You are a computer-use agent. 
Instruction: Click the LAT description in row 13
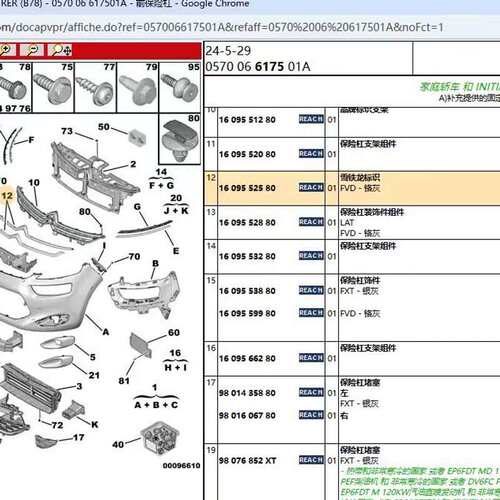coord(347,223)
